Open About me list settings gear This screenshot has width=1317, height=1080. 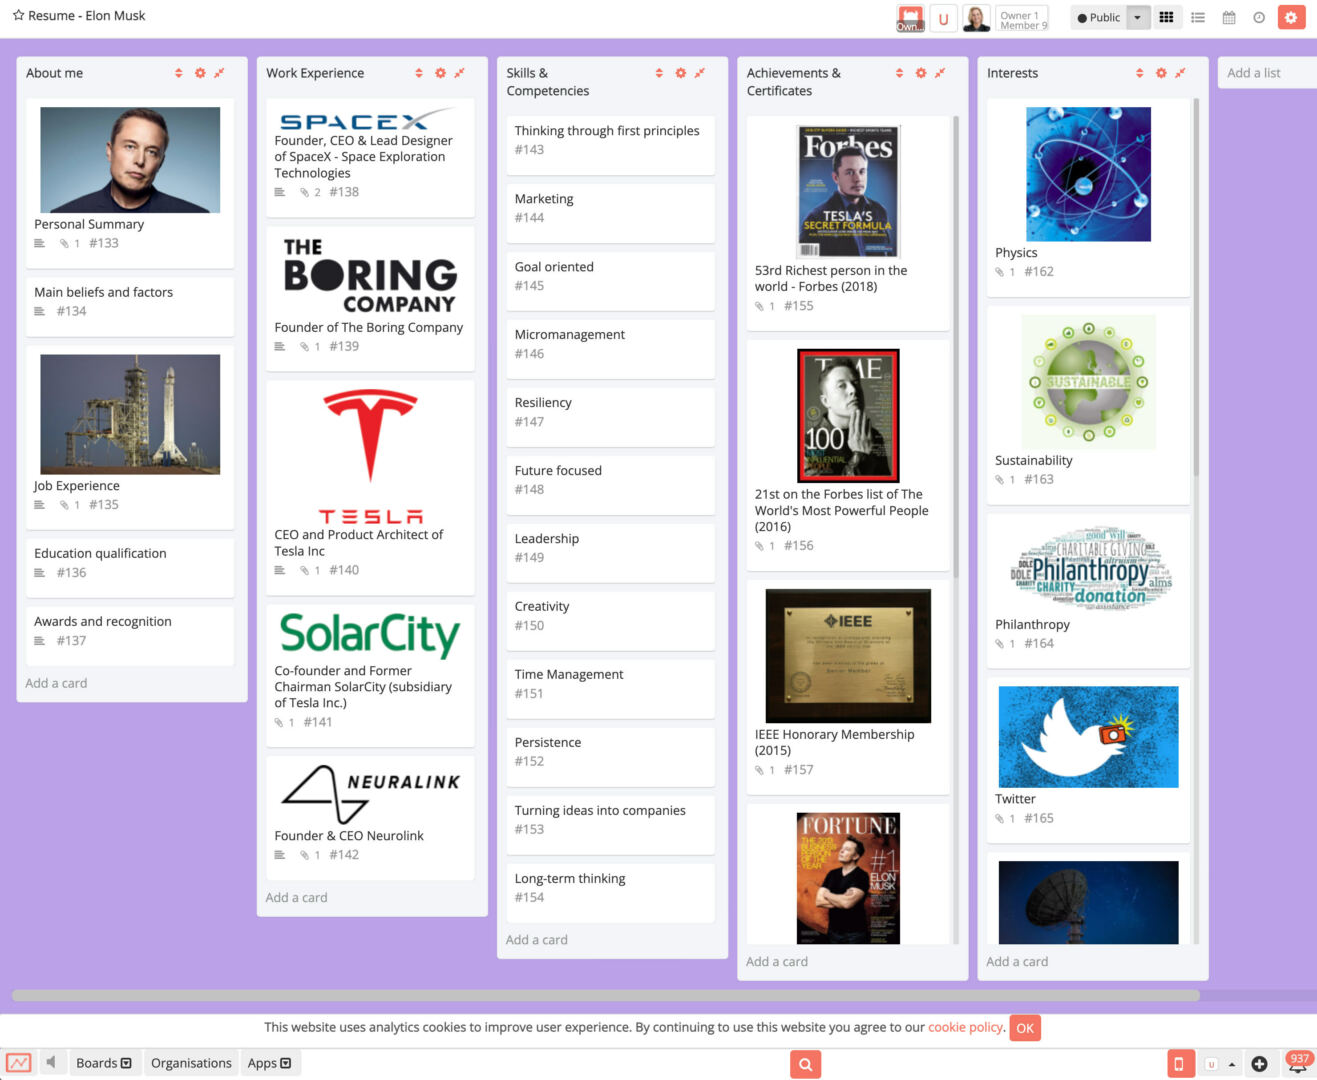tap(200, 73)
